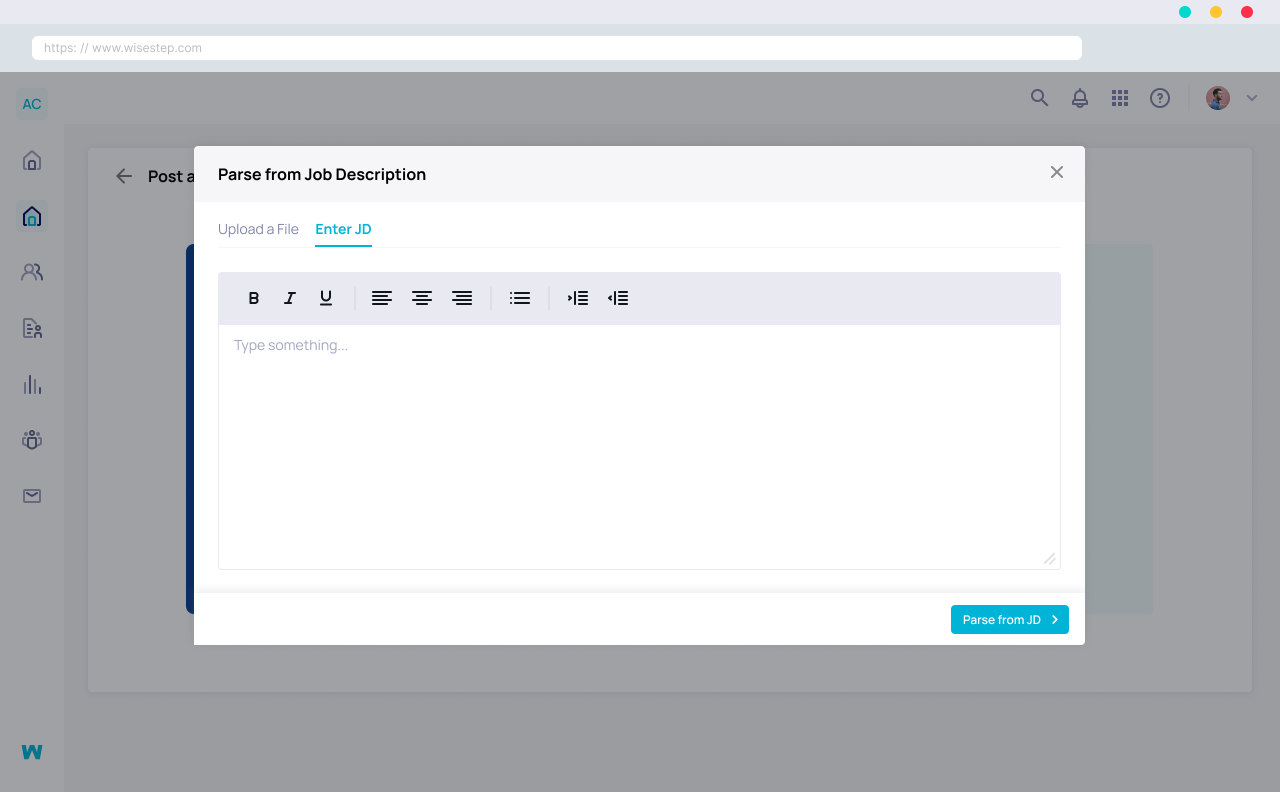Screen dimensions: 1280x792
Task: Open the highlighted jobs icon in the sidebar
Action: coord(32,216)
